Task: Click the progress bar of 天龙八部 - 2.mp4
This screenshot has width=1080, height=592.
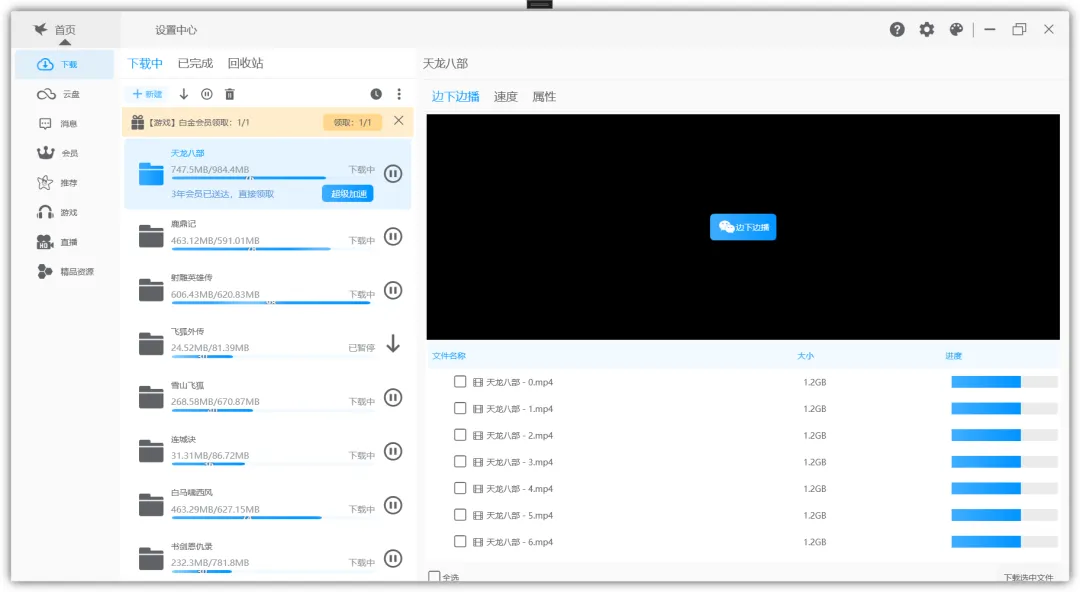Action: (1003, 436)
